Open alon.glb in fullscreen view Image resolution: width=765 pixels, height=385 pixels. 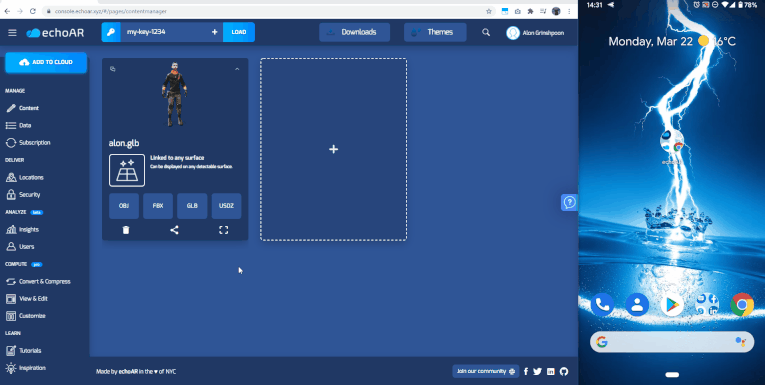(x=223, y=230)
